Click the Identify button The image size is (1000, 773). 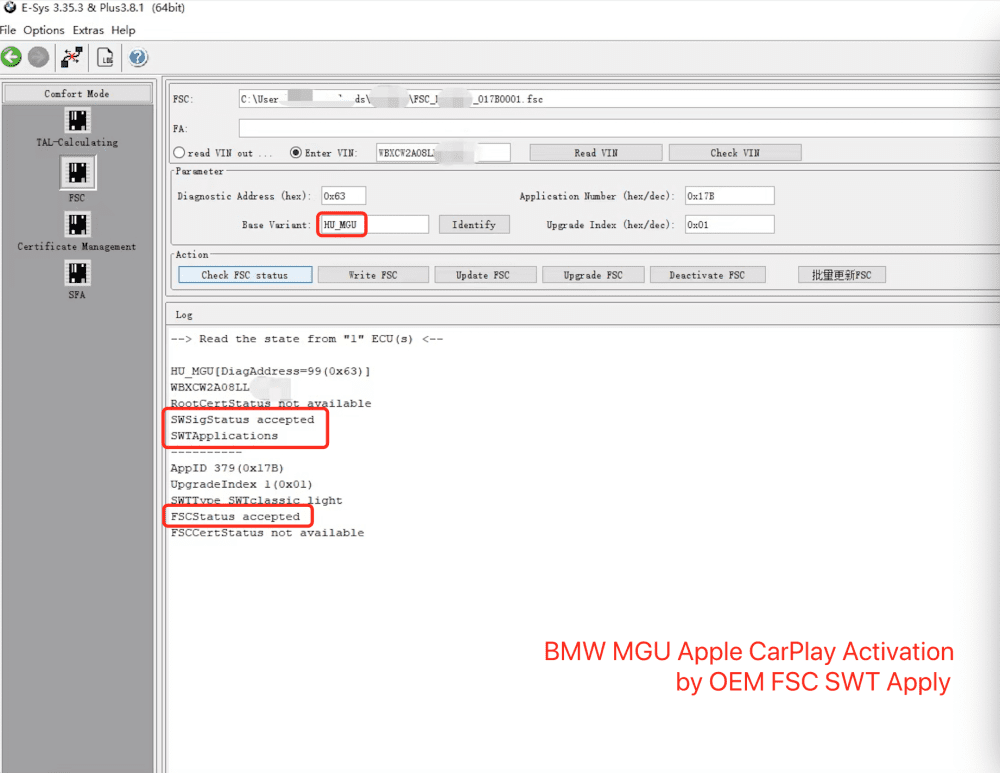tap(474, 225)
